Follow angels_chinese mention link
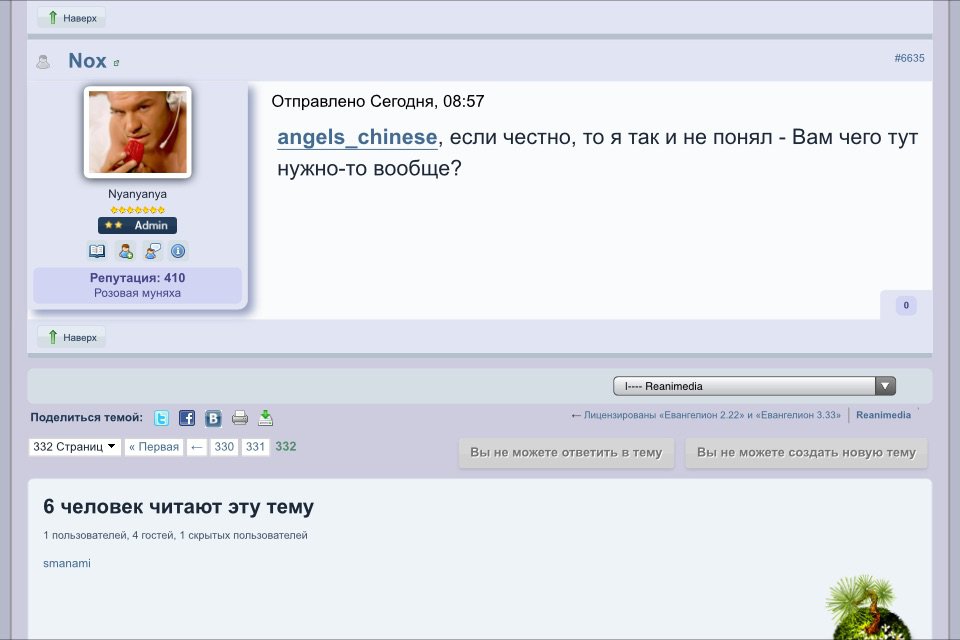Screen dimensions: 960x640 point(357,137)
